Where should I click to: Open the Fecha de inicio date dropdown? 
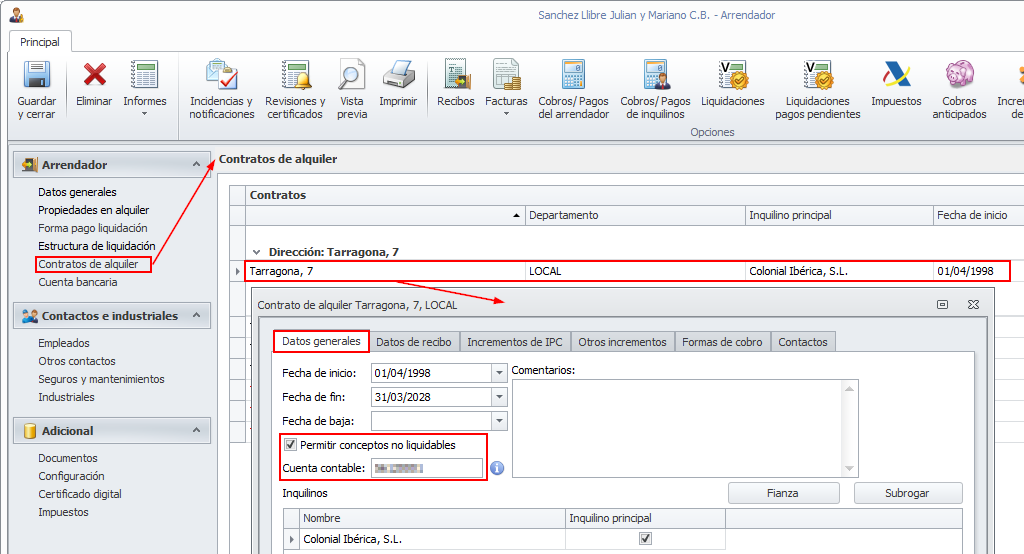(x=500, y=373)
